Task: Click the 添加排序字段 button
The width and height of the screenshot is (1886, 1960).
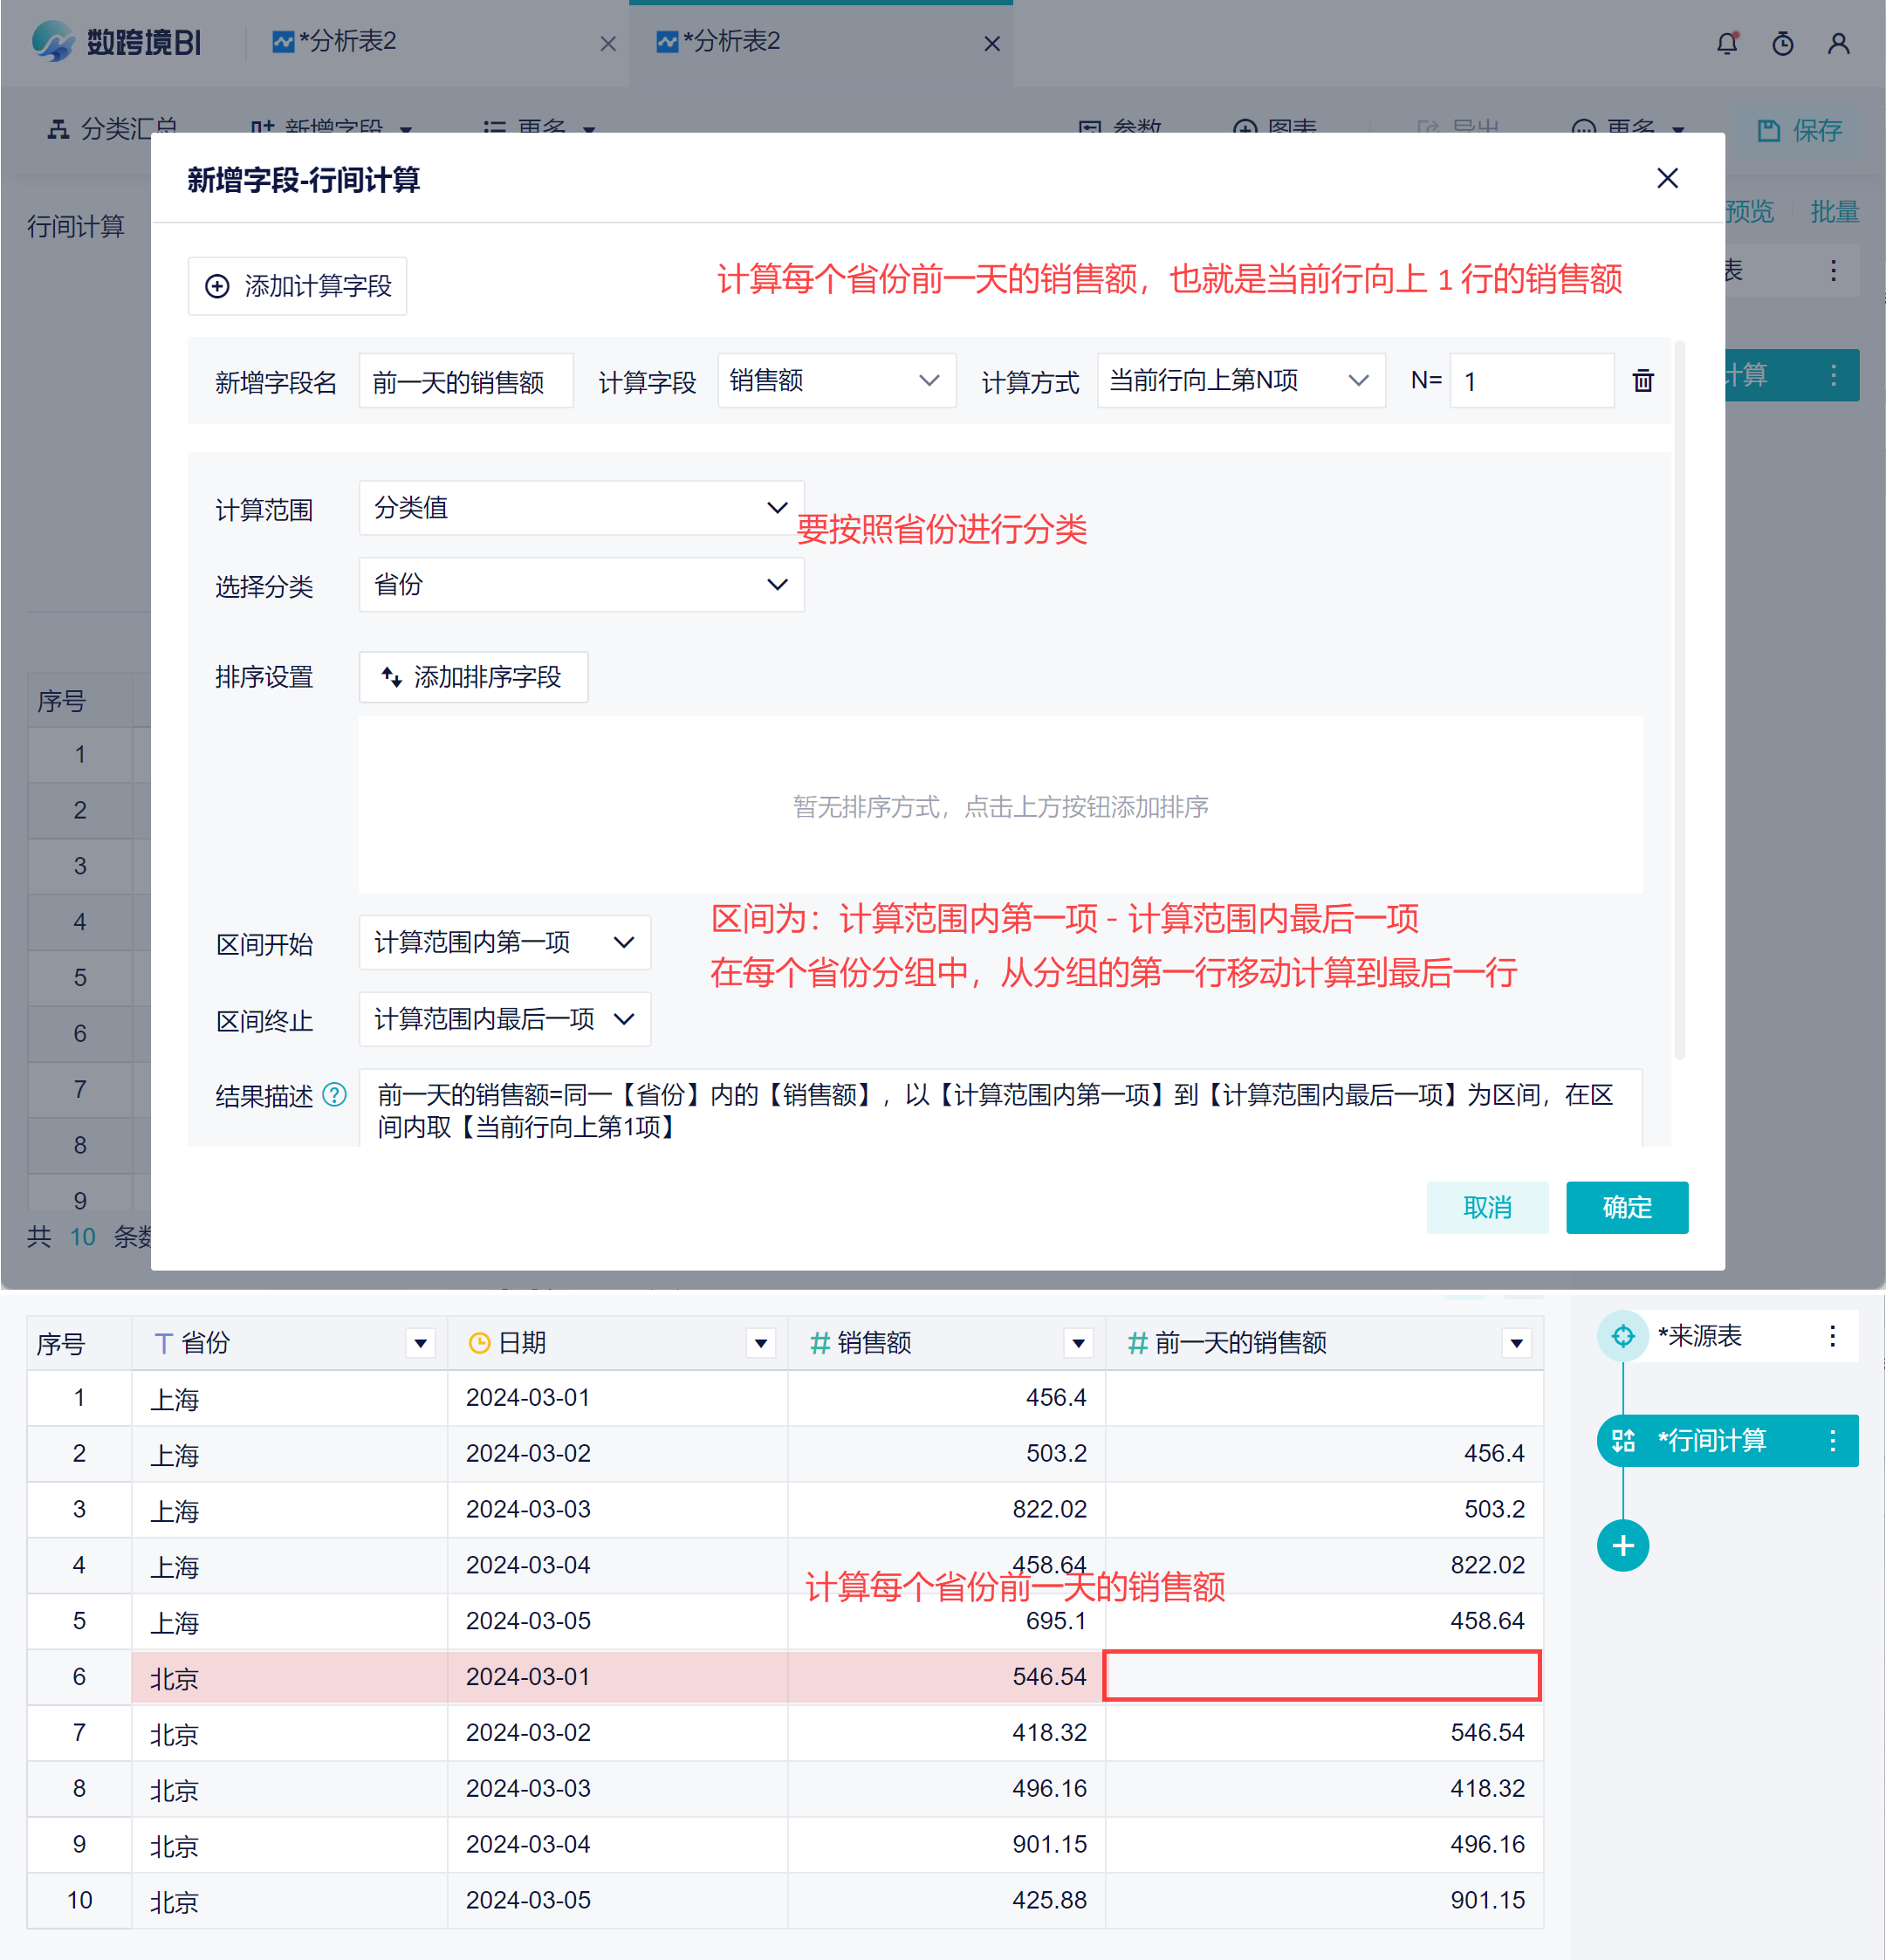Action: click(473, 677)
